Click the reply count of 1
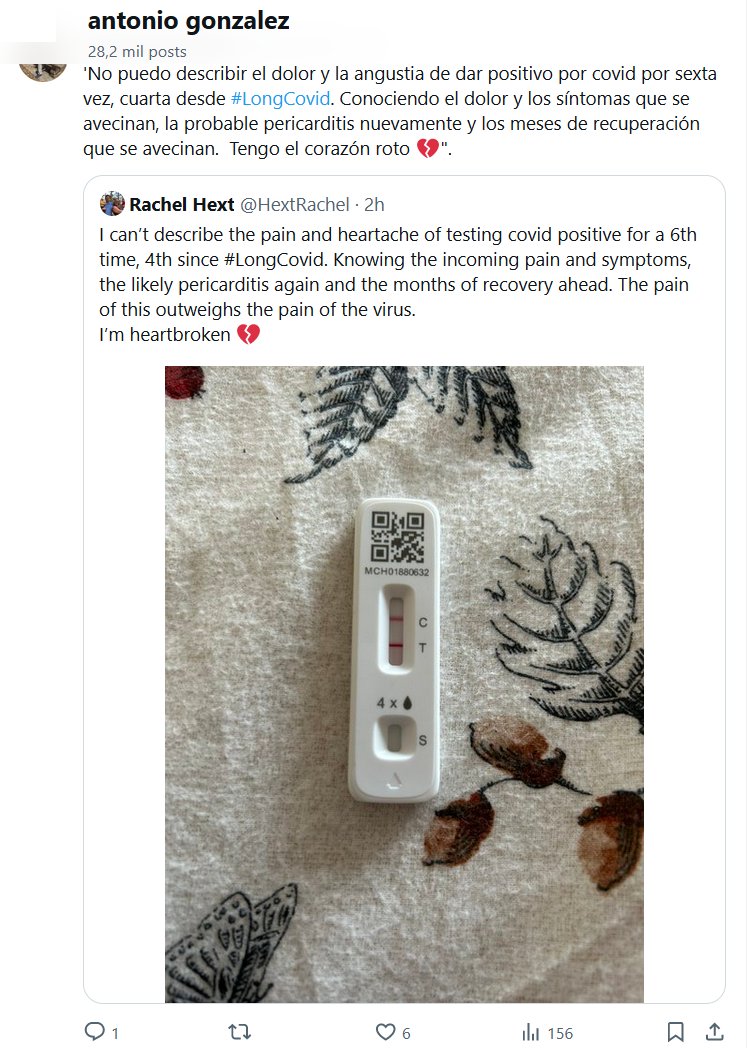This screenshot has height=1048, width=748. click(115, 1033)
